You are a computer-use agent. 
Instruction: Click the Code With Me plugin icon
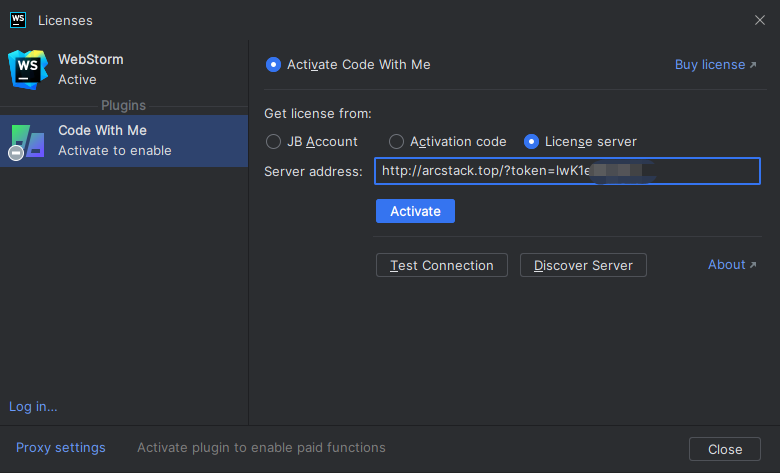coord(27,142)
